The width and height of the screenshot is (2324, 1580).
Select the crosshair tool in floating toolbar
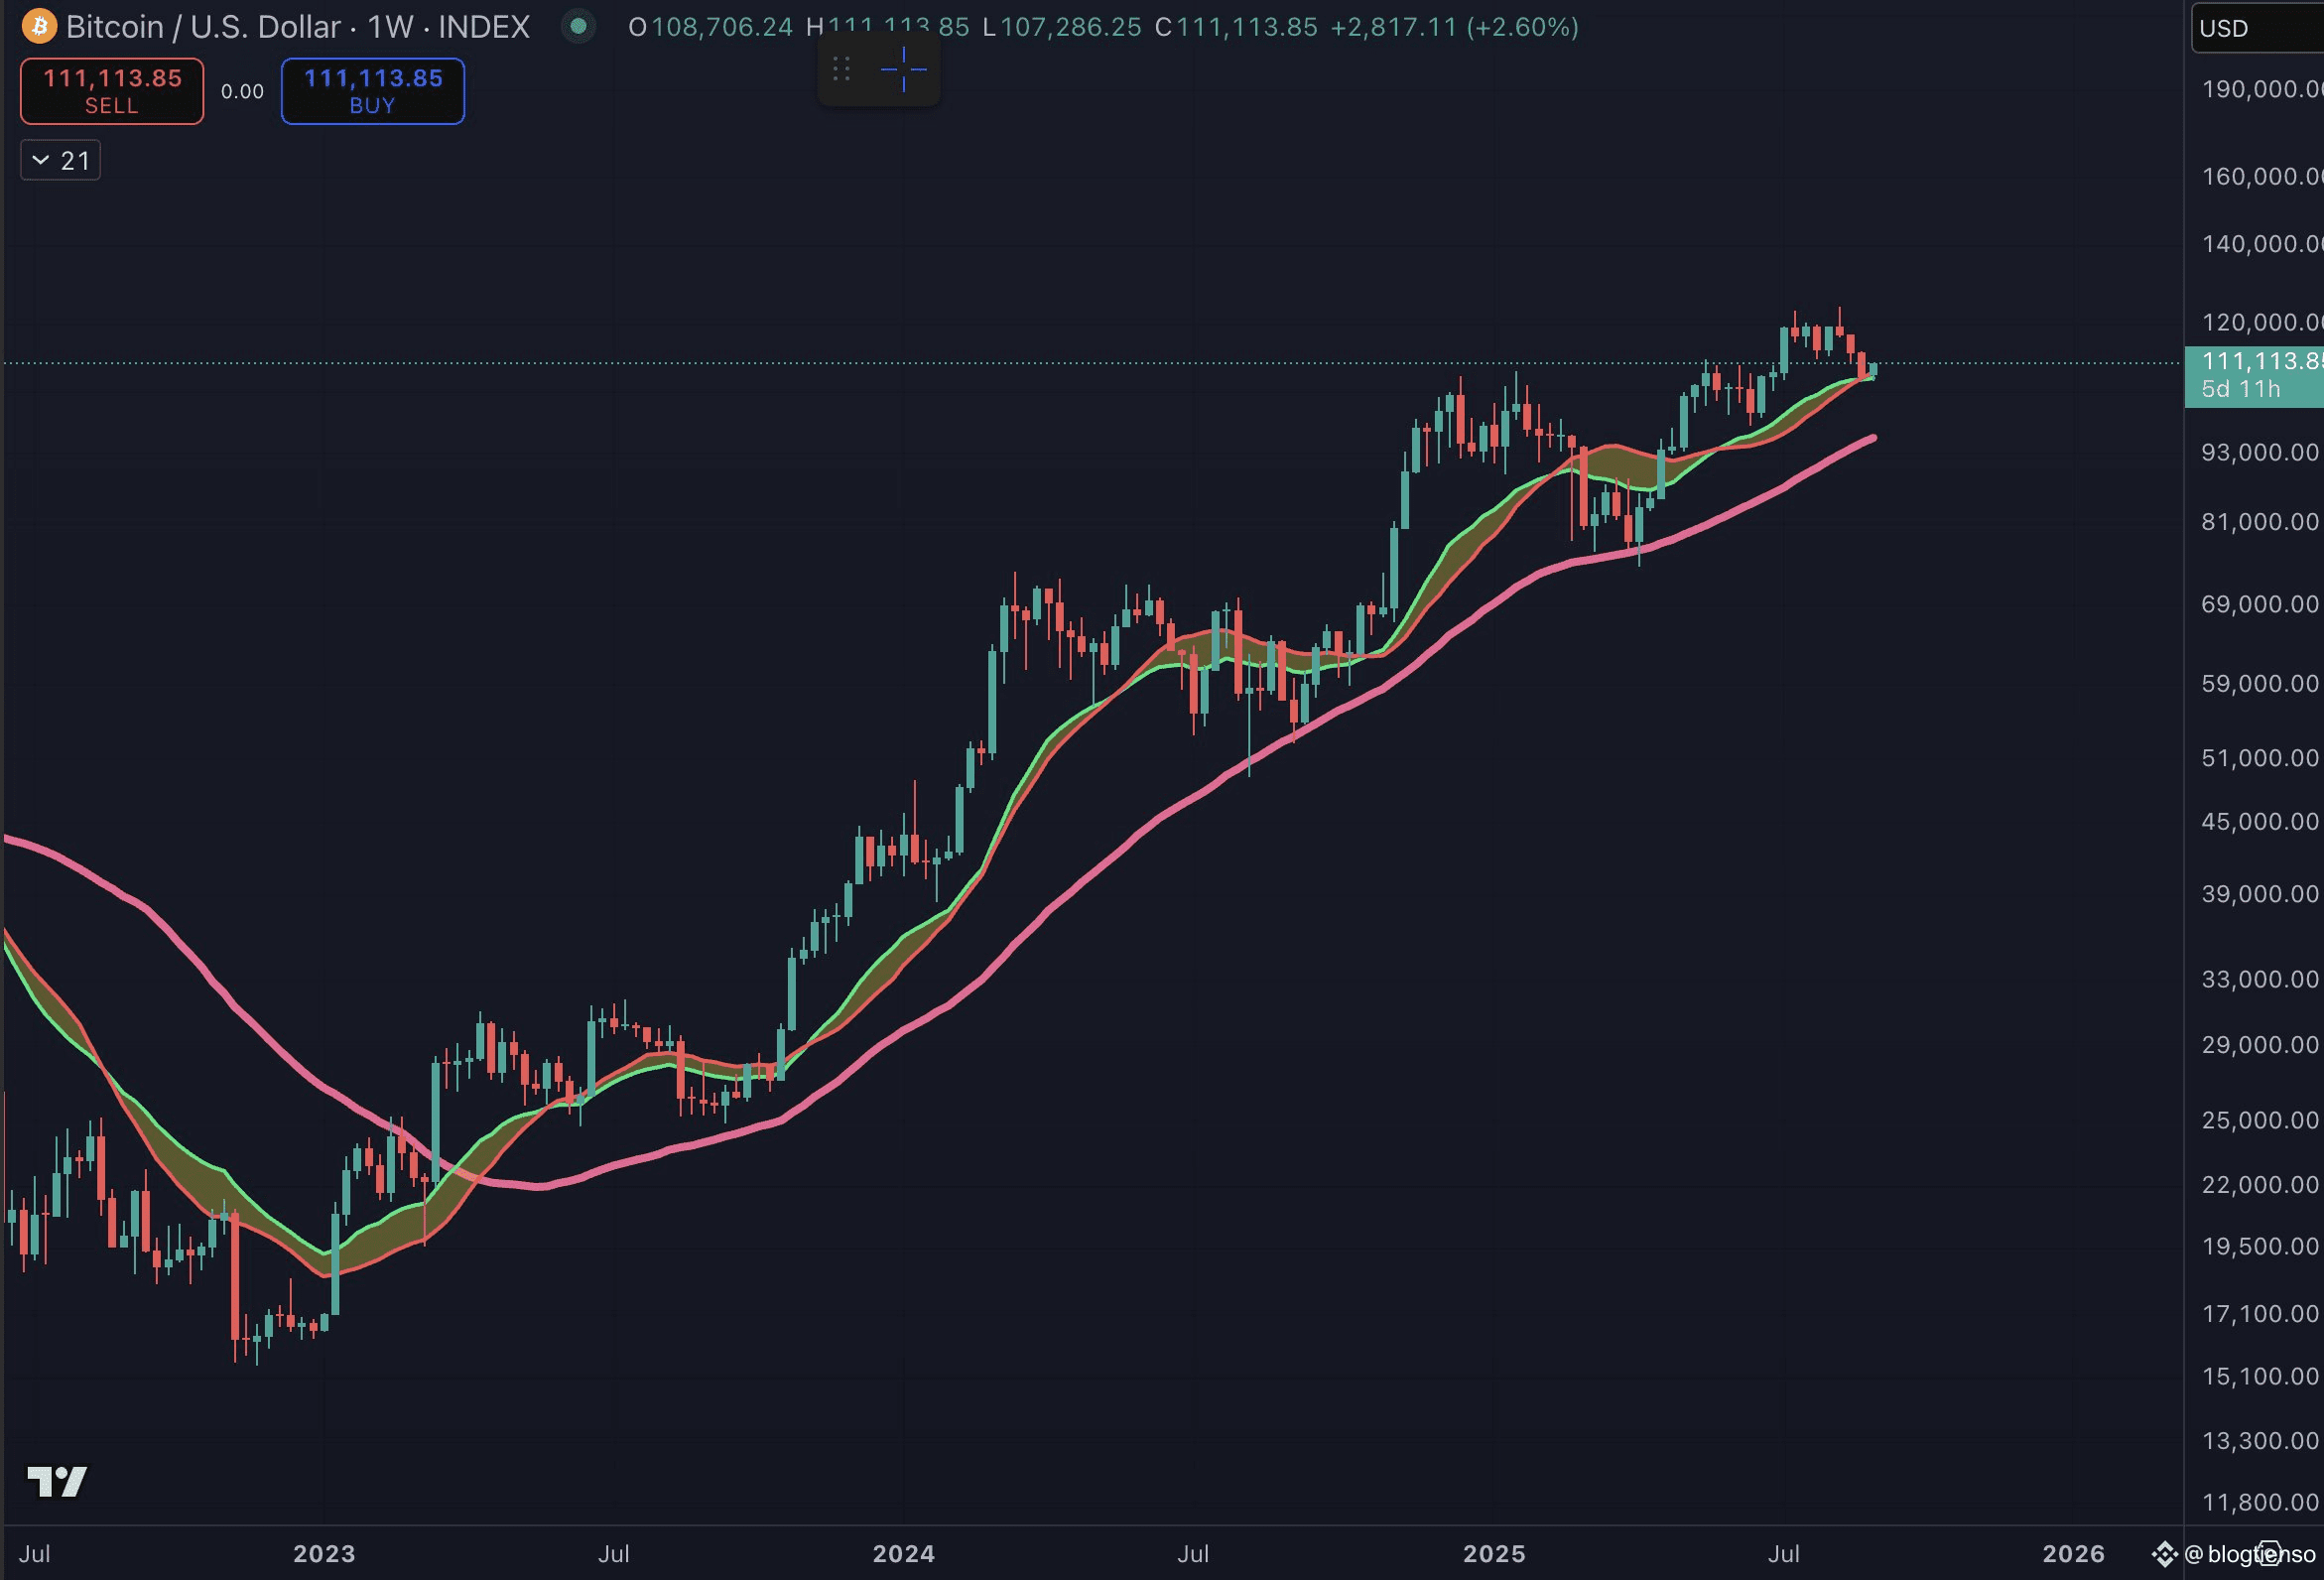(x=903, y=69)
